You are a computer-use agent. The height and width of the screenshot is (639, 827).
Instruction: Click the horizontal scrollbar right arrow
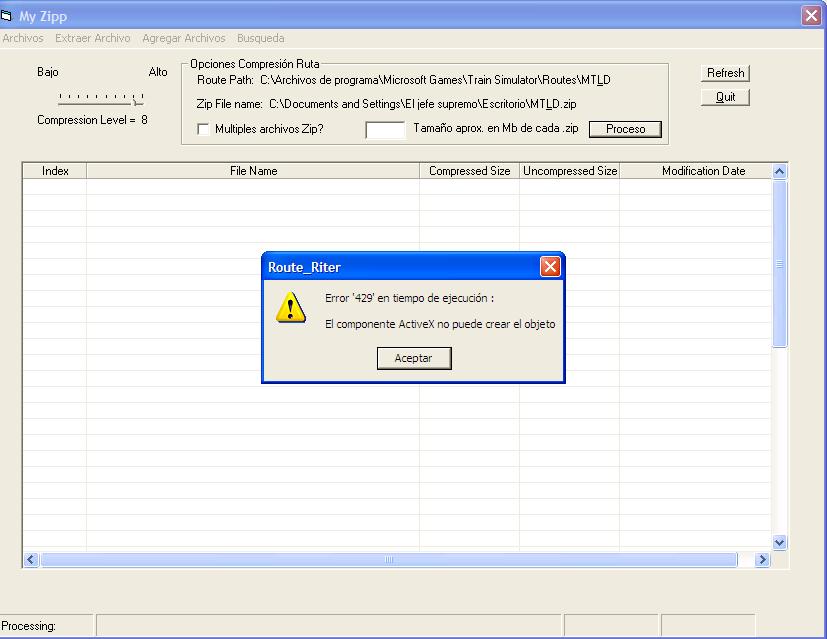pos(762,560)
